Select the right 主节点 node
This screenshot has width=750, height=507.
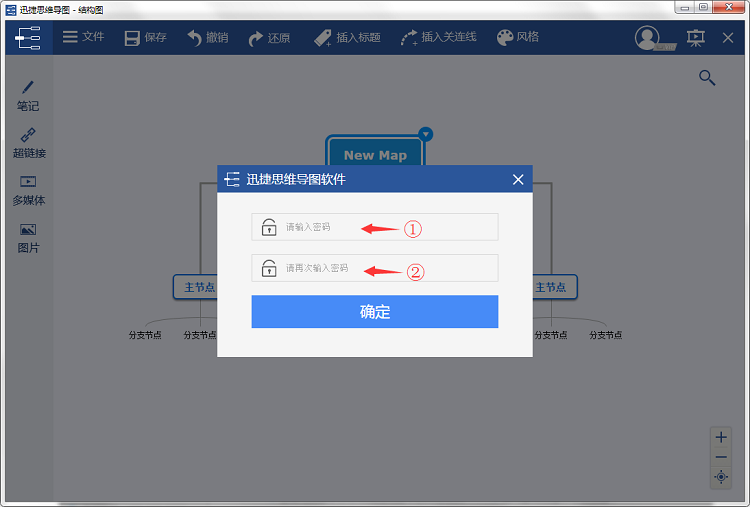(x=554, y=287)
